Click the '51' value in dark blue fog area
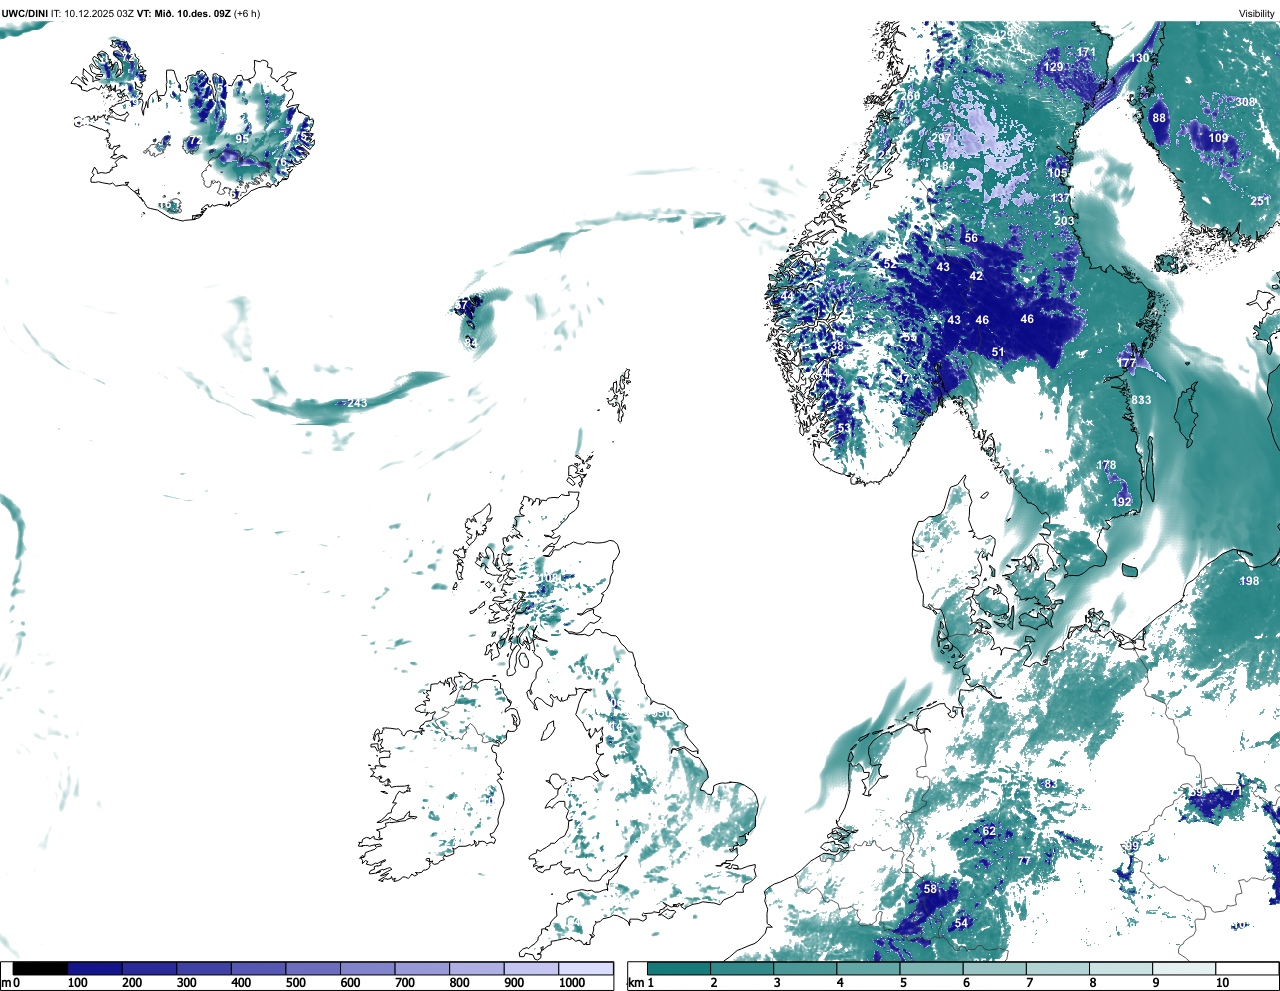 coord(998,352)
